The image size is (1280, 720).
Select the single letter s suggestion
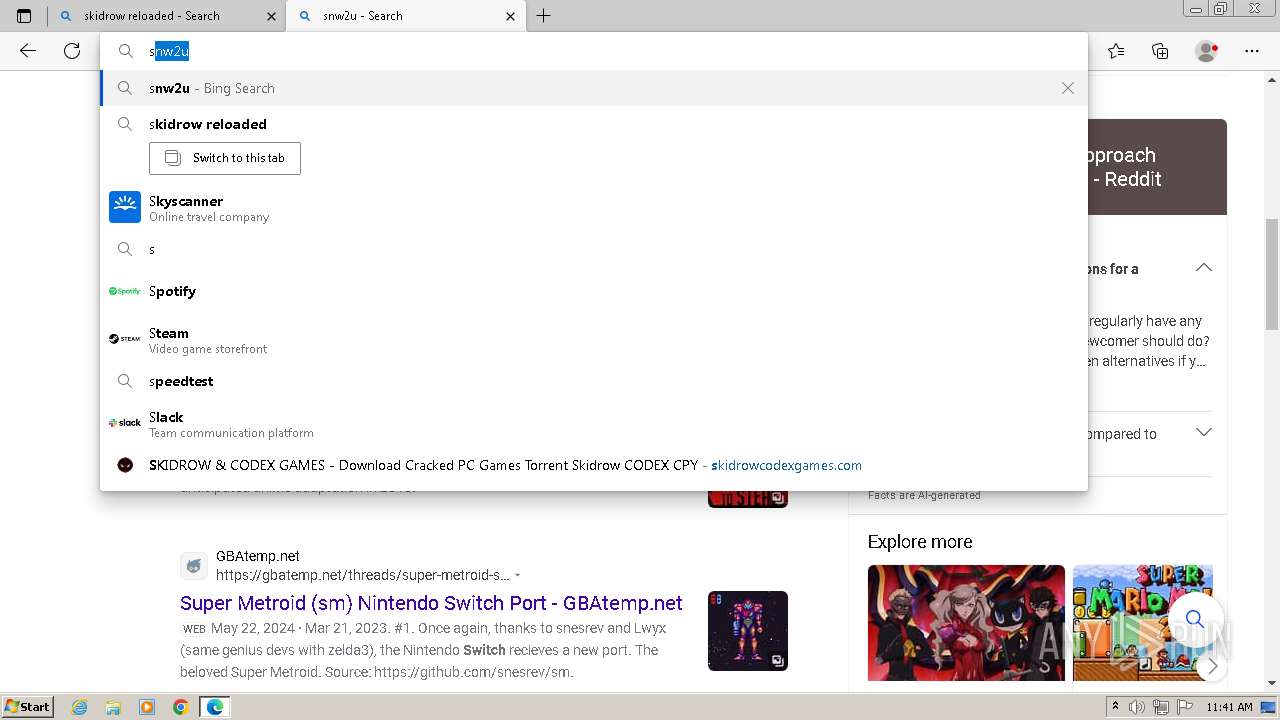(x=594, y=249)
